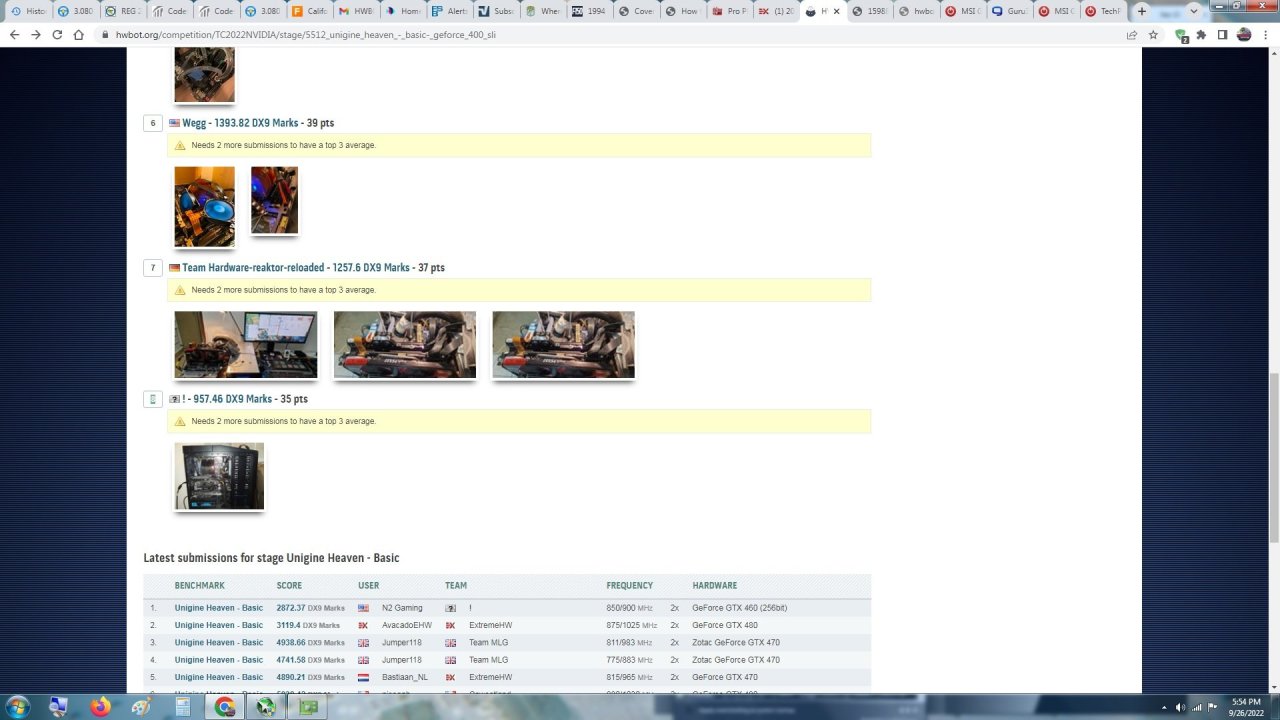Click the share page icon in the address bar
This screenshot has height=720, width=1280.
(x=1131, y=34)
